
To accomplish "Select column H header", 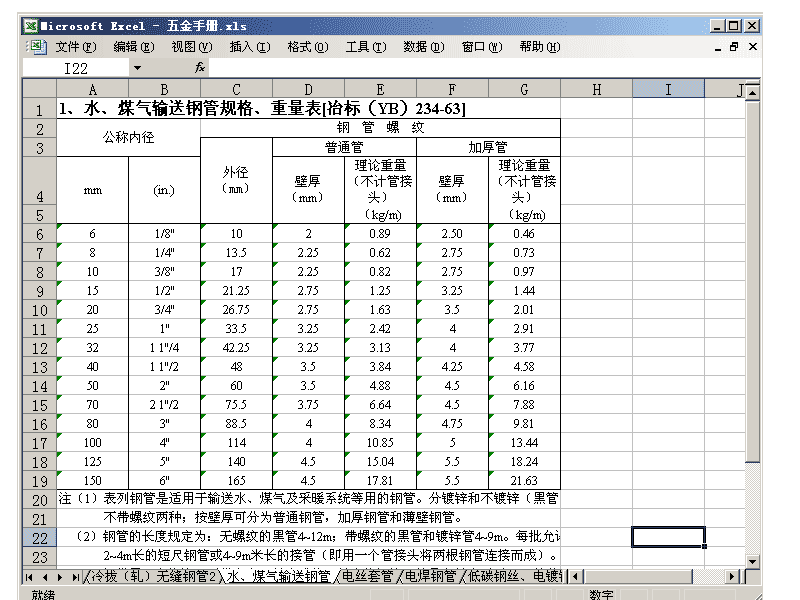I will (596, 89).
